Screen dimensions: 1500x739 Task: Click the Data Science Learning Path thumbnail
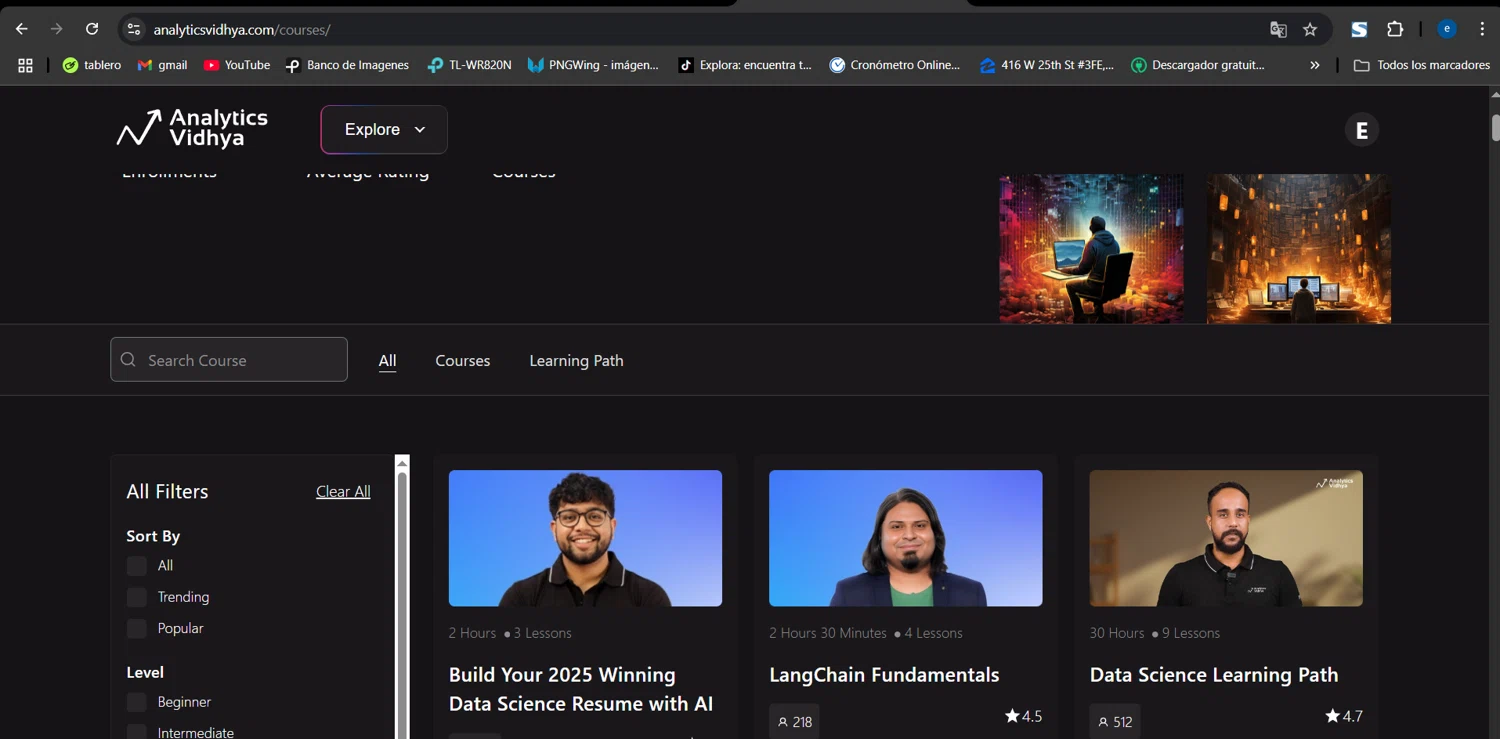[1226, 538]
